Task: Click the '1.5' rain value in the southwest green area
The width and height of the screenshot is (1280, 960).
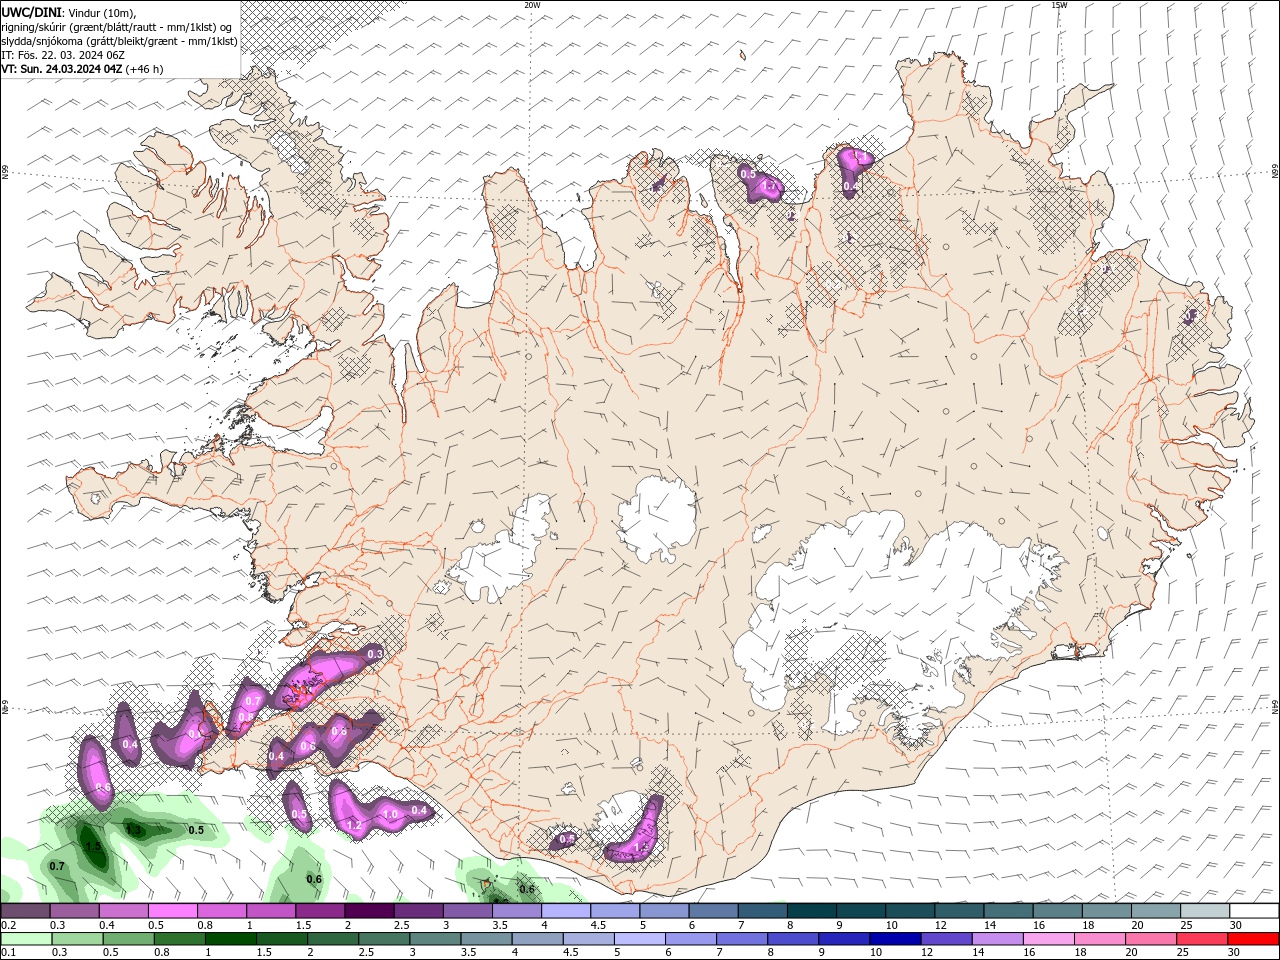Action: coord(94,846)
